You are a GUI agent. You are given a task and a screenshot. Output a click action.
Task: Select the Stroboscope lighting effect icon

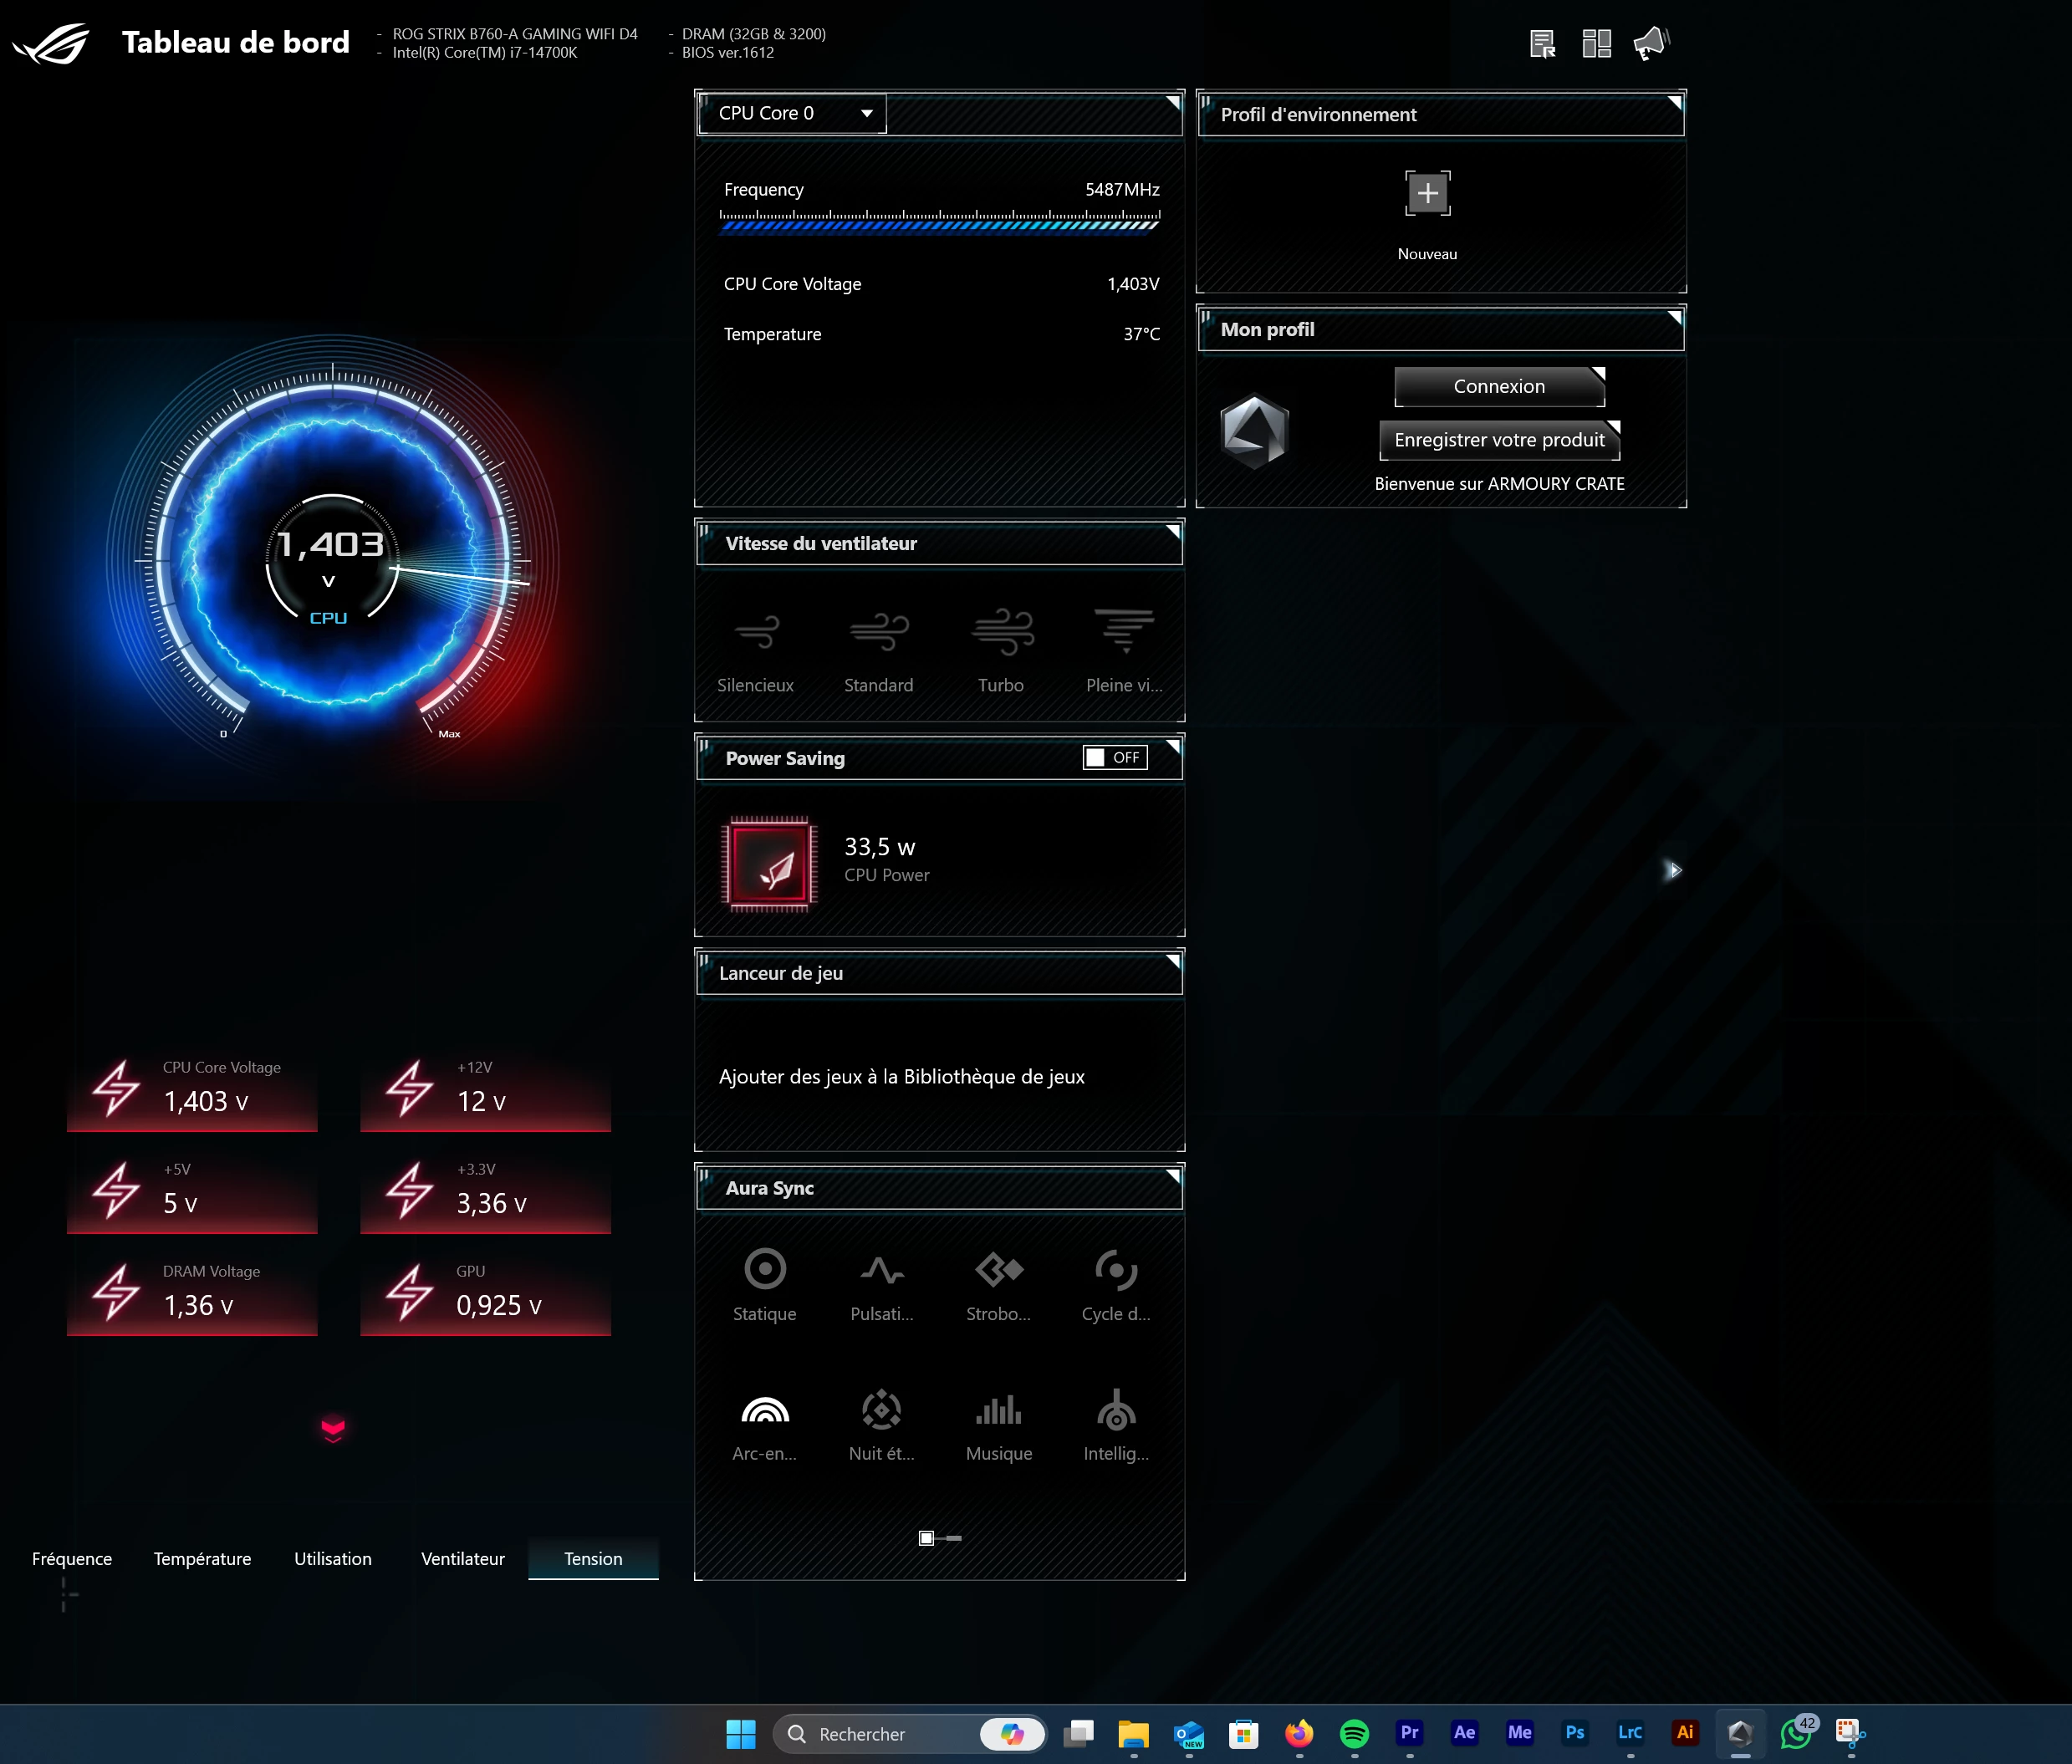pos(998,1270)
